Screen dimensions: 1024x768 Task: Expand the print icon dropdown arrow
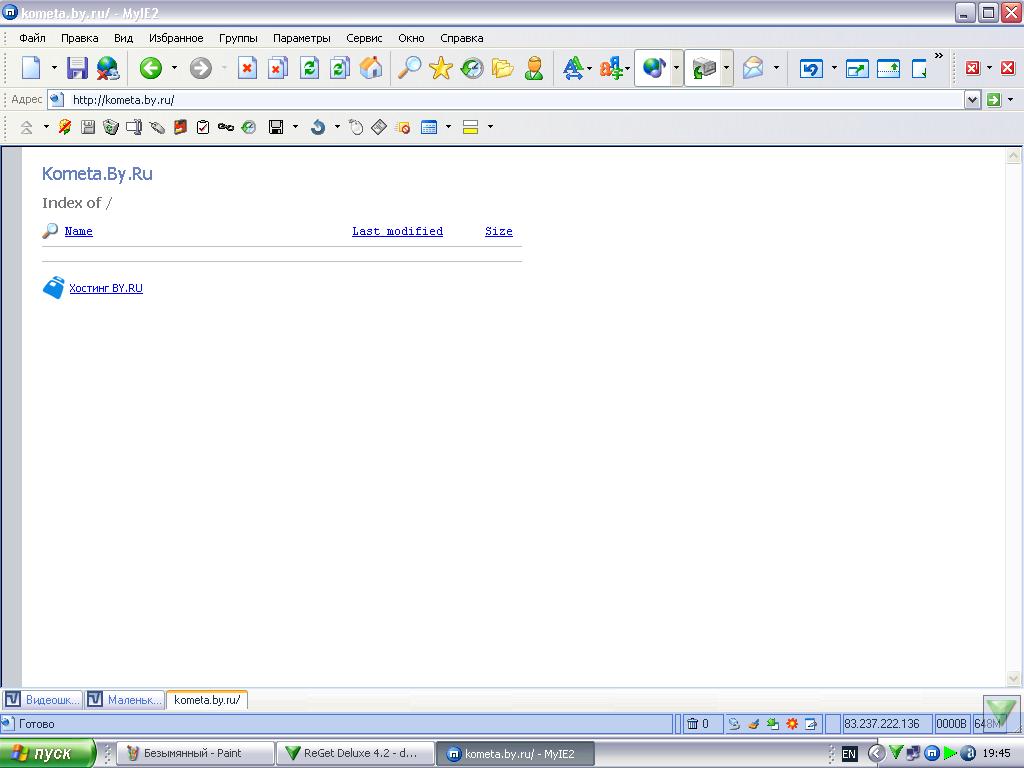pos(726,67)
